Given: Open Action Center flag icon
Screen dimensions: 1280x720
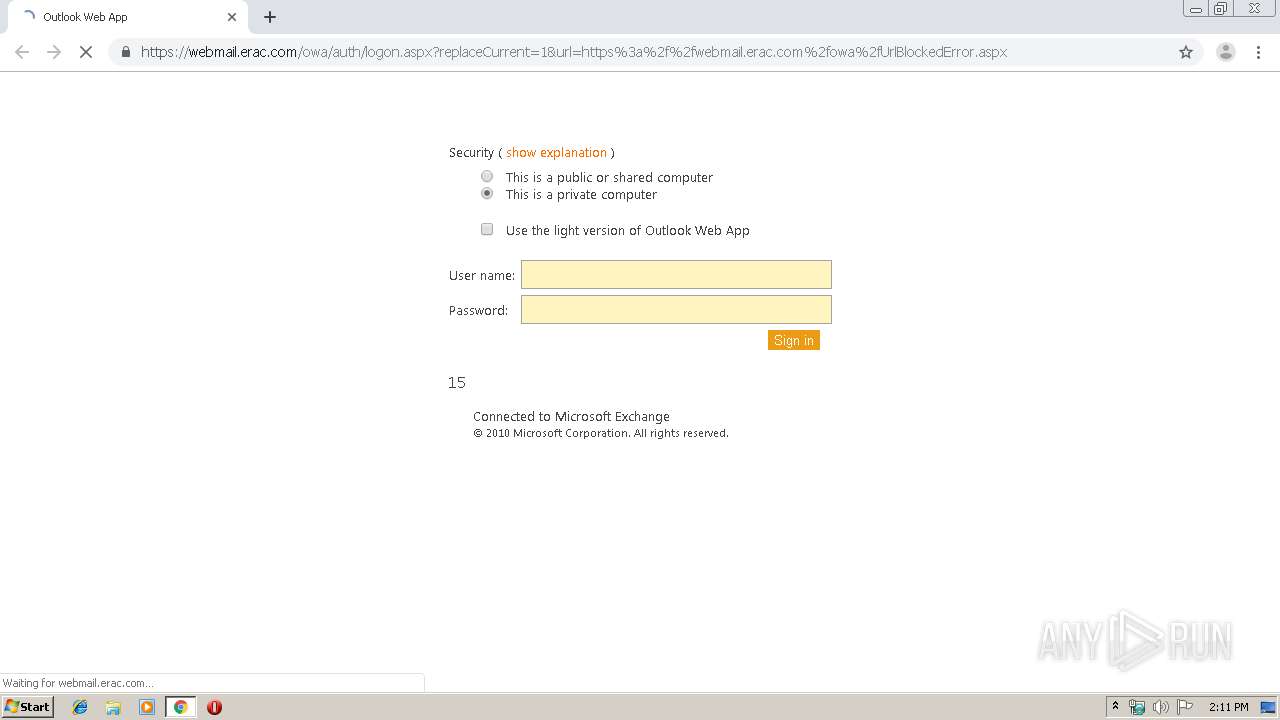Looking at the screenshot, I should point(1184,707).
